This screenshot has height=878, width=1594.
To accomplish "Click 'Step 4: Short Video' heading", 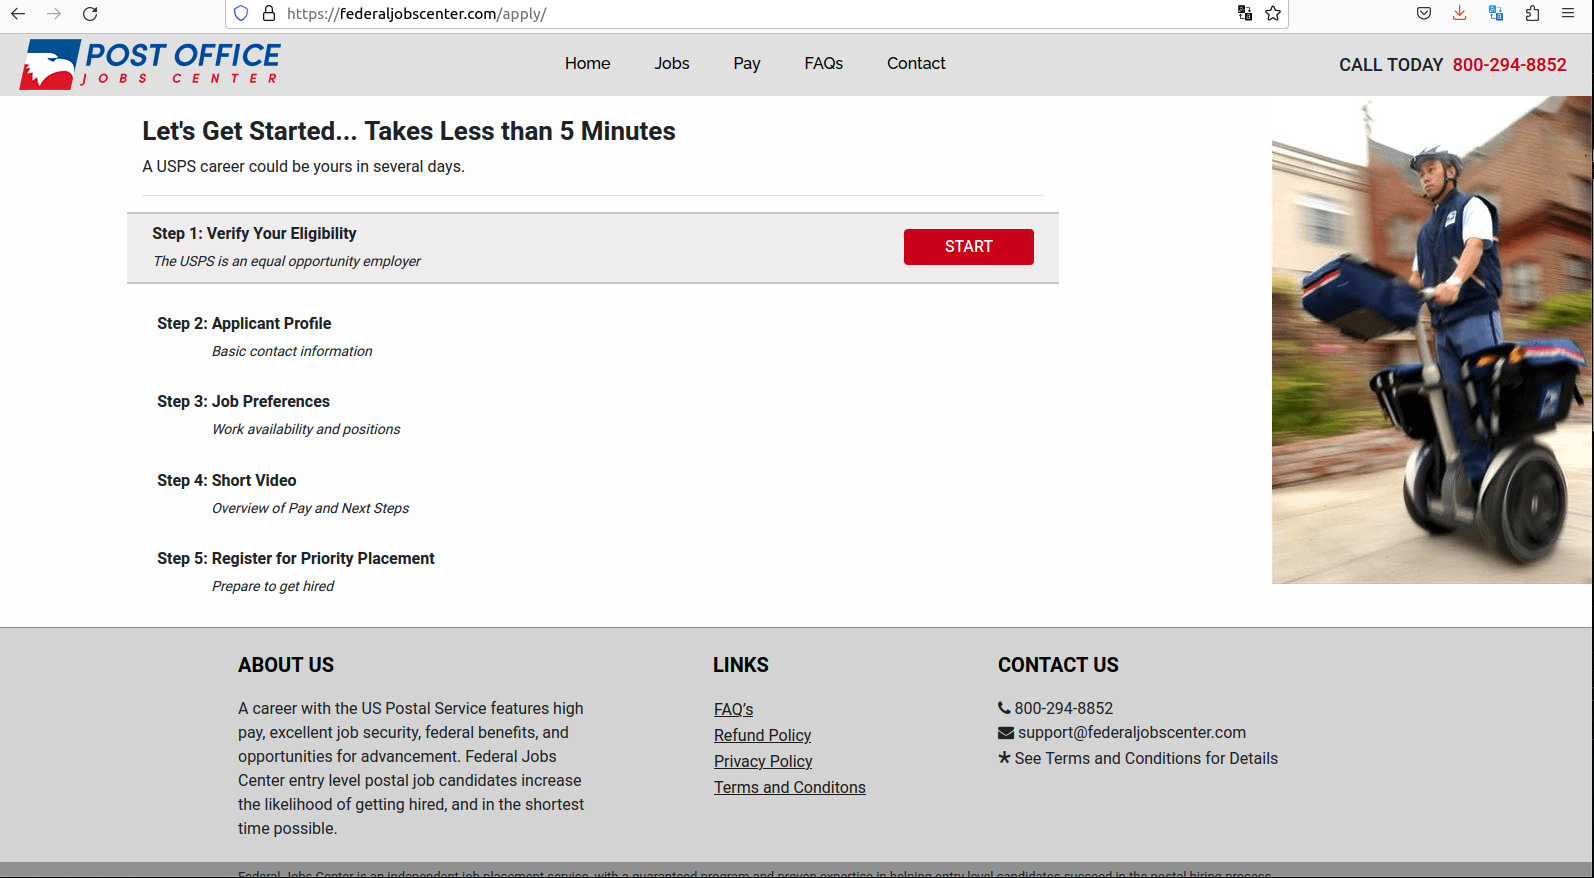I will point(226,480).
